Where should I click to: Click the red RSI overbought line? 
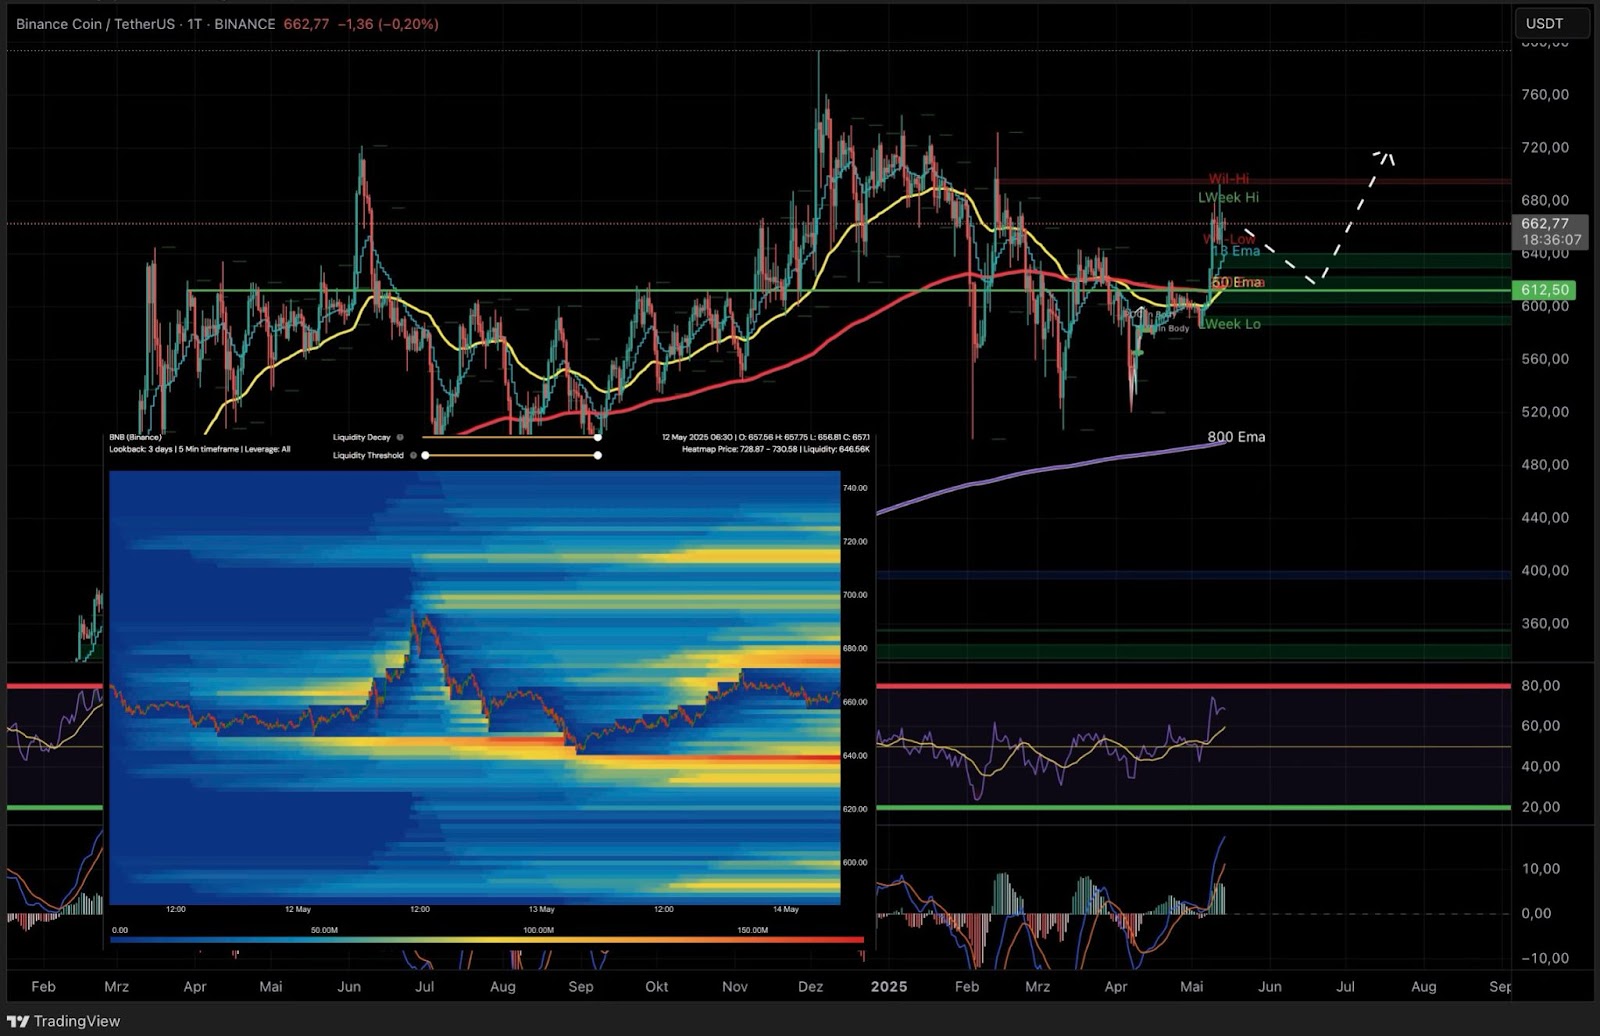tap(1193, 686)
